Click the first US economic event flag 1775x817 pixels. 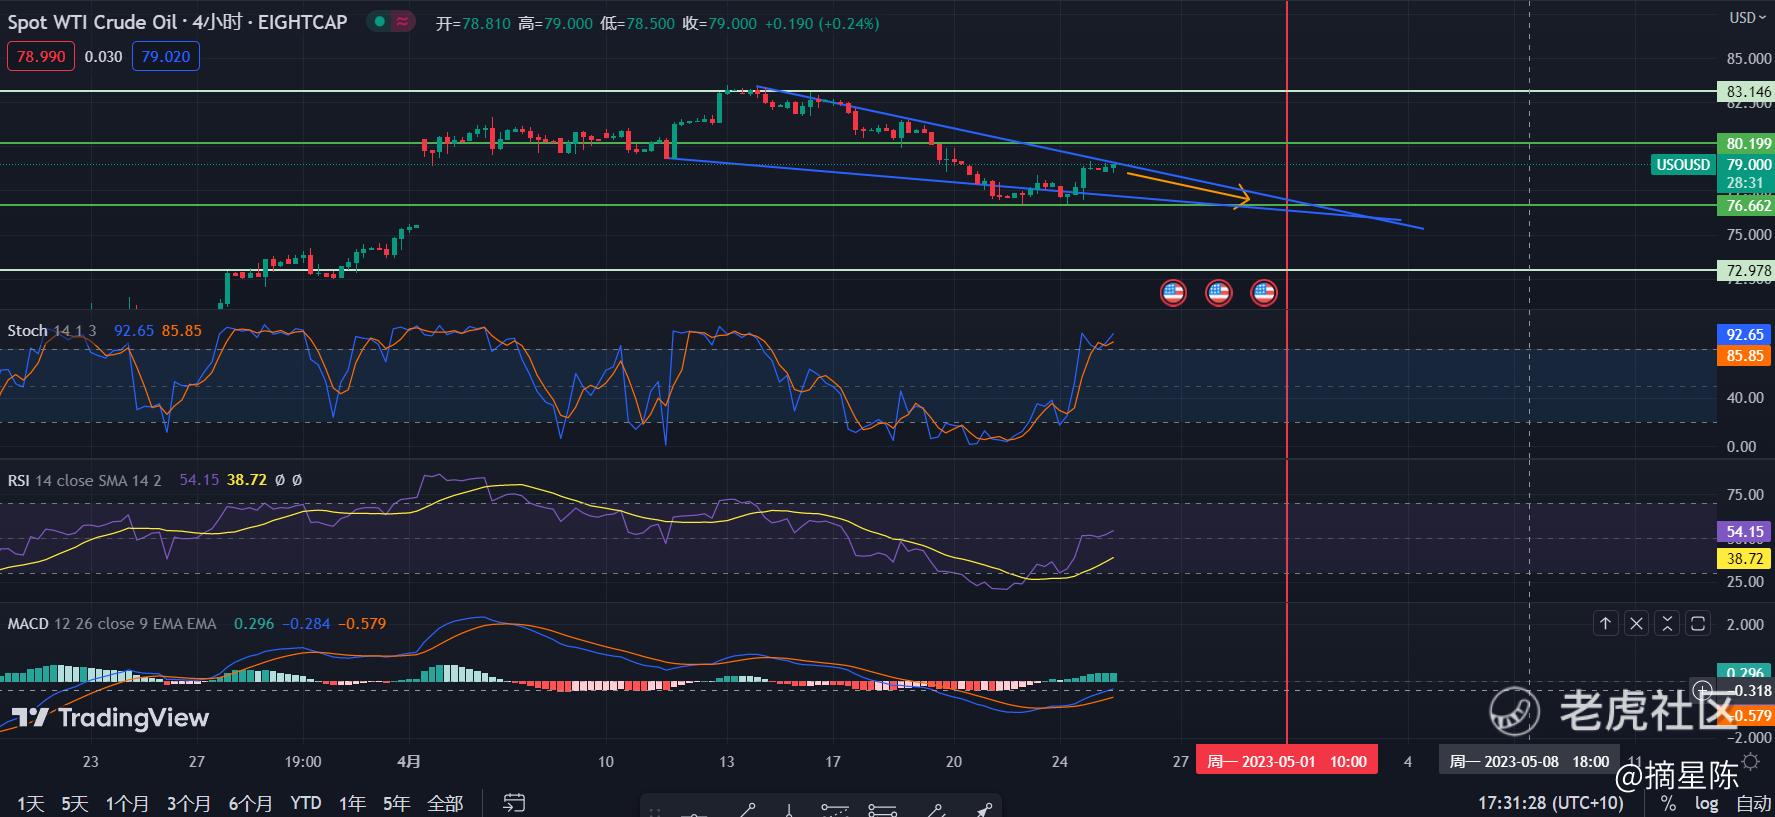point(1173,293)
